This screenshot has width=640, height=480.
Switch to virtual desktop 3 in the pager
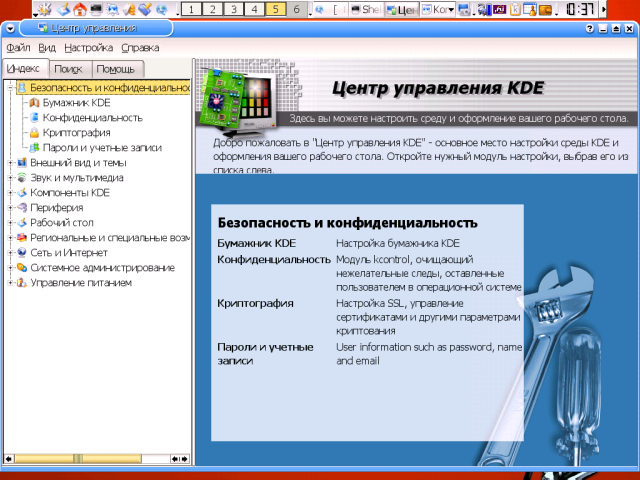(x=233, y=9)
